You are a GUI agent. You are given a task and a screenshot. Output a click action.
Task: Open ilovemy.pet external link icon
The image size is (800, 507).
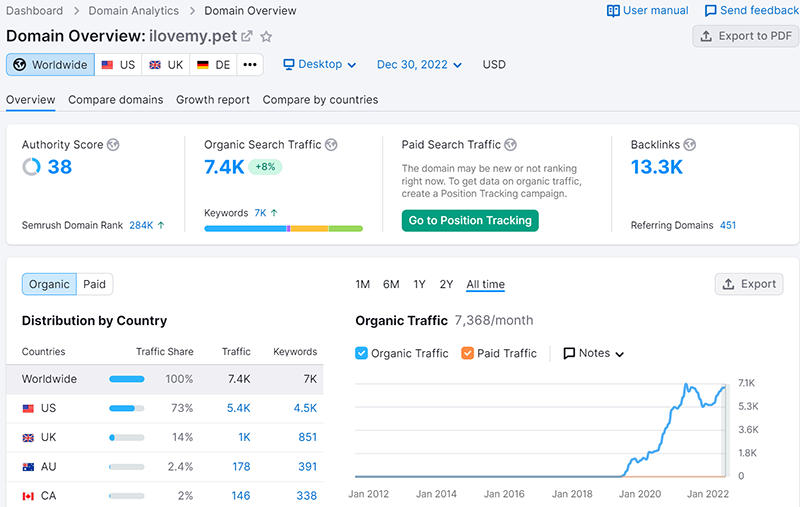pos(247,36)
